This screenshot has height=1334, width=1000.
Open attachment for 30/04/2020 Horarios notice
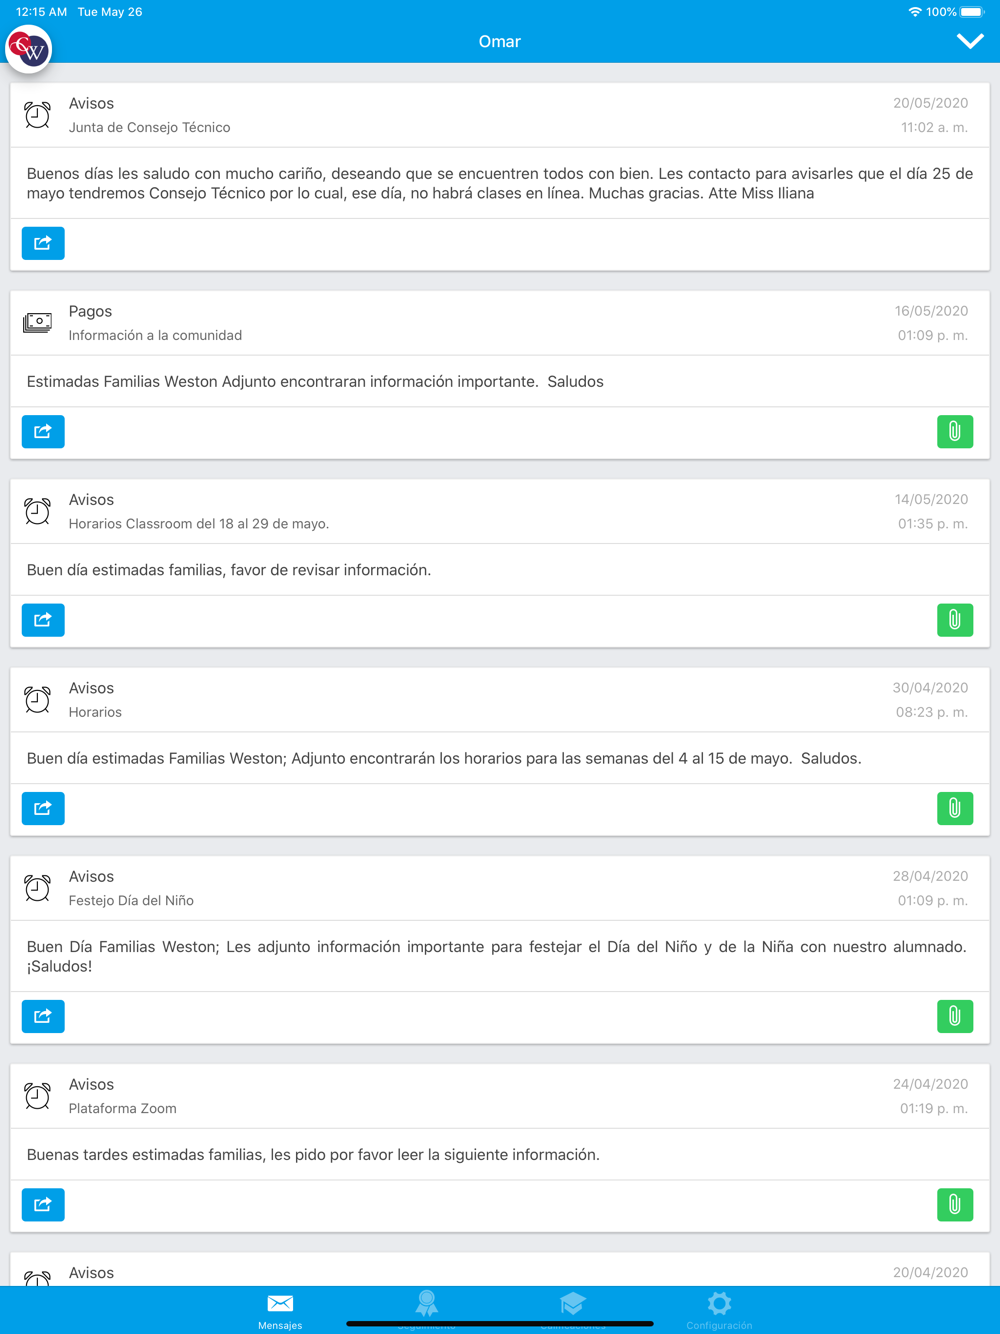(955, 808)
